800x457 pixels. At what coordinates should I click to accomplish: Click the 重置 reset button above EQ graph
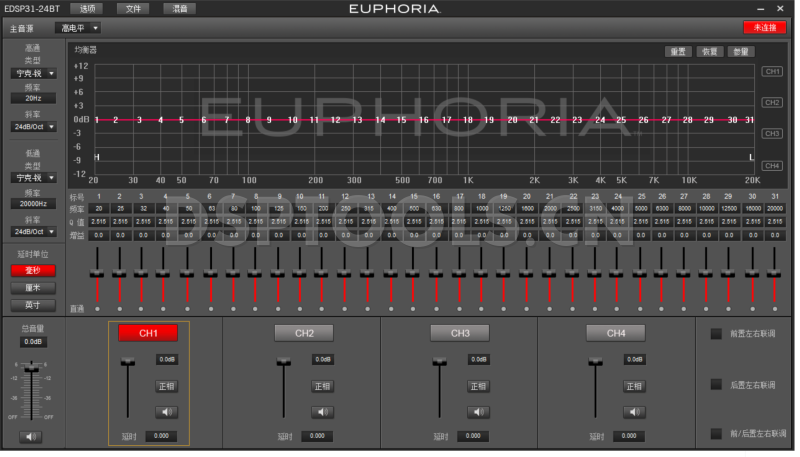(678, 51)
